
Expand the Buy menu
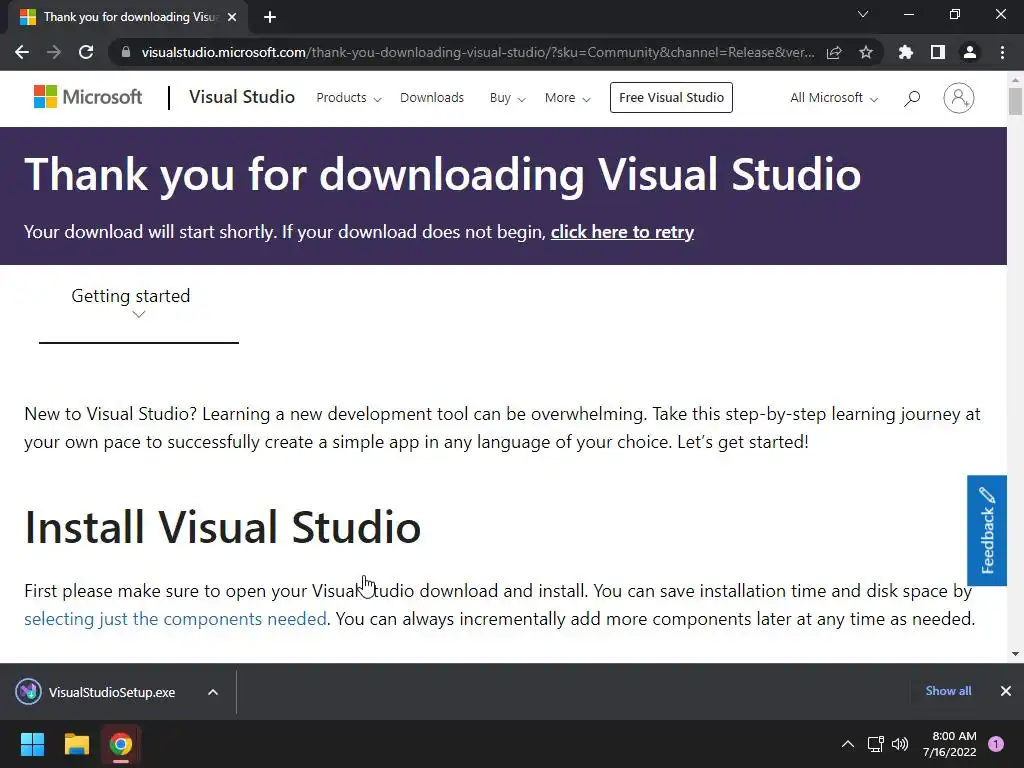(507, 98)
